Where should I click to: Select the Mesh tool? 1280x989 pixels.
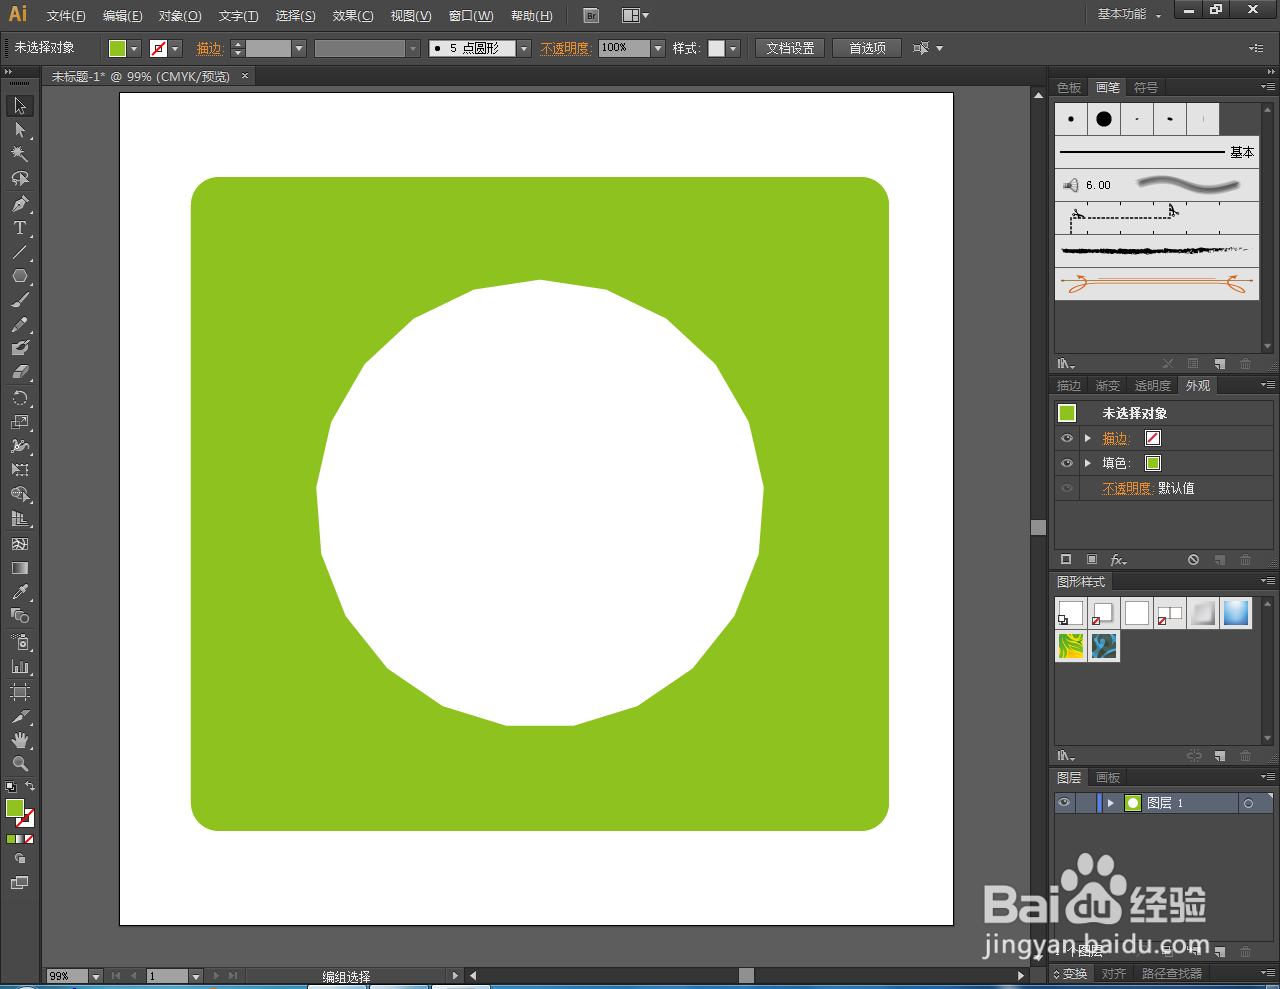(20, 544)
